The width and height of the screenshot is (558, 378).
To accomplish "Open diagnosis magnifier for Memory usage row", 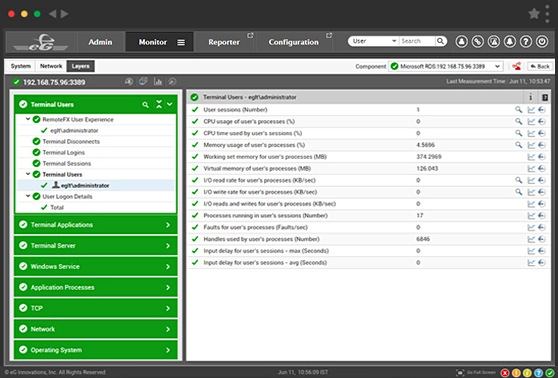I will coord(518,145).
